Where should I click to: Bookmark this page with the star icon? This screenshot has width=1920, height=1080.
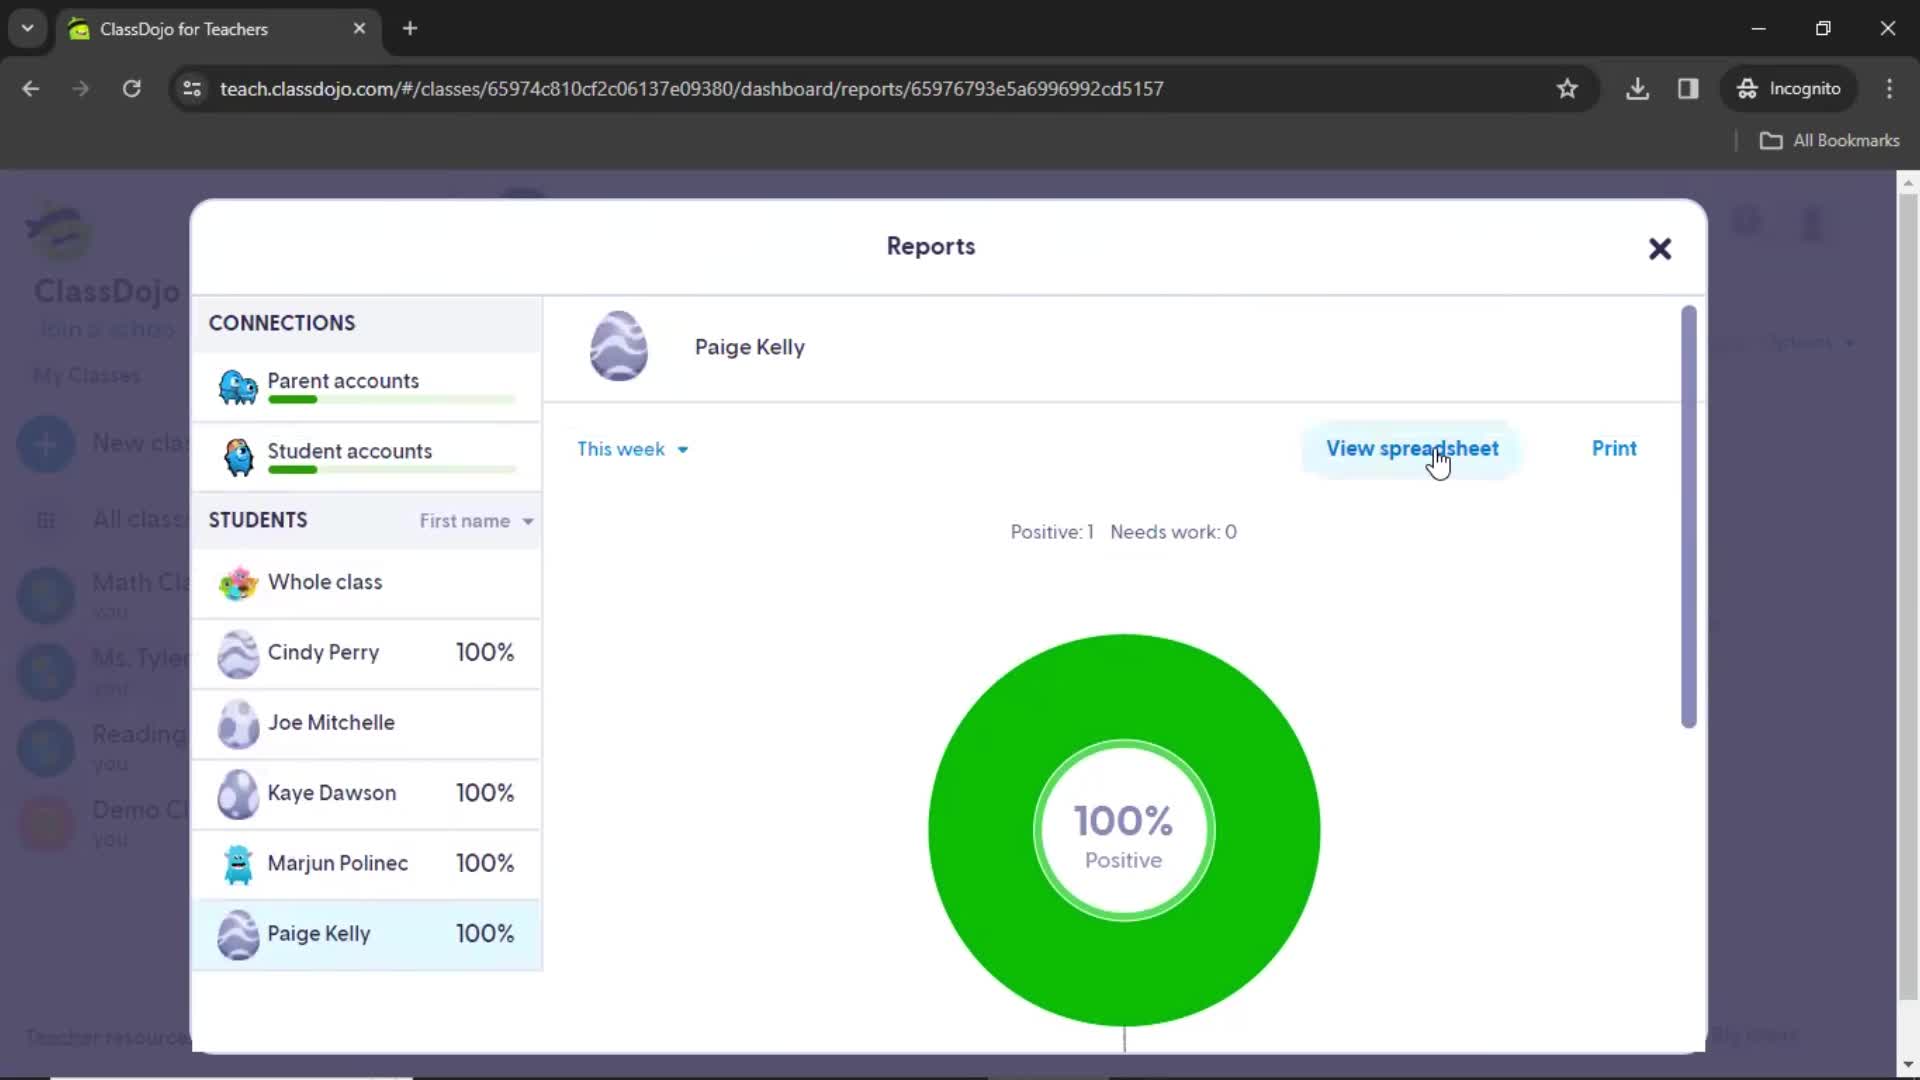(1567, 89)
